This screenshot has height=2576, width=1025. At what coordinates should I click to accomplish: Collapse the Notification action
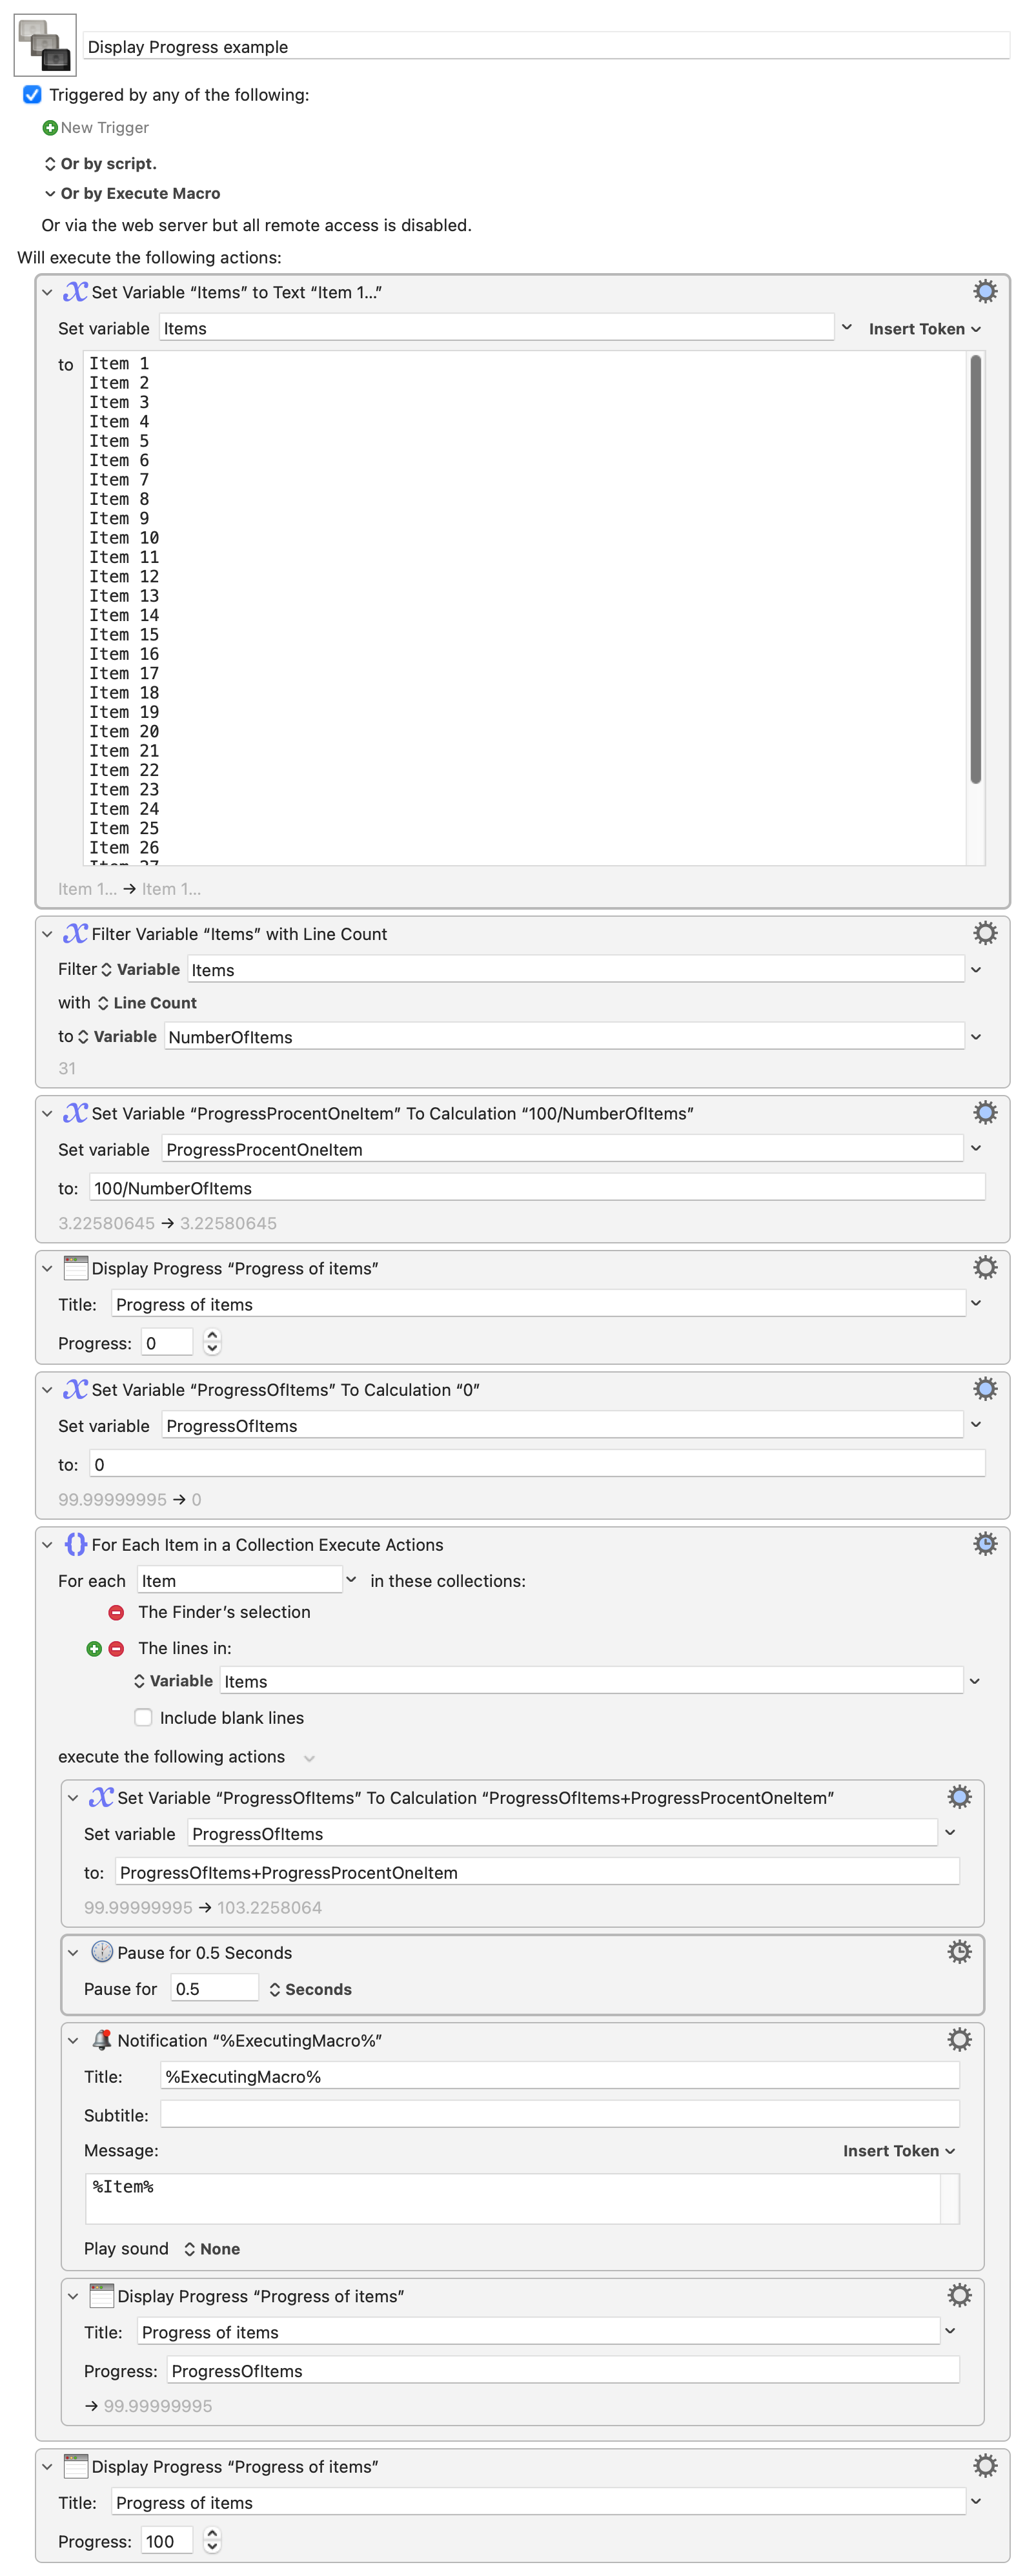click(73, 2041)
